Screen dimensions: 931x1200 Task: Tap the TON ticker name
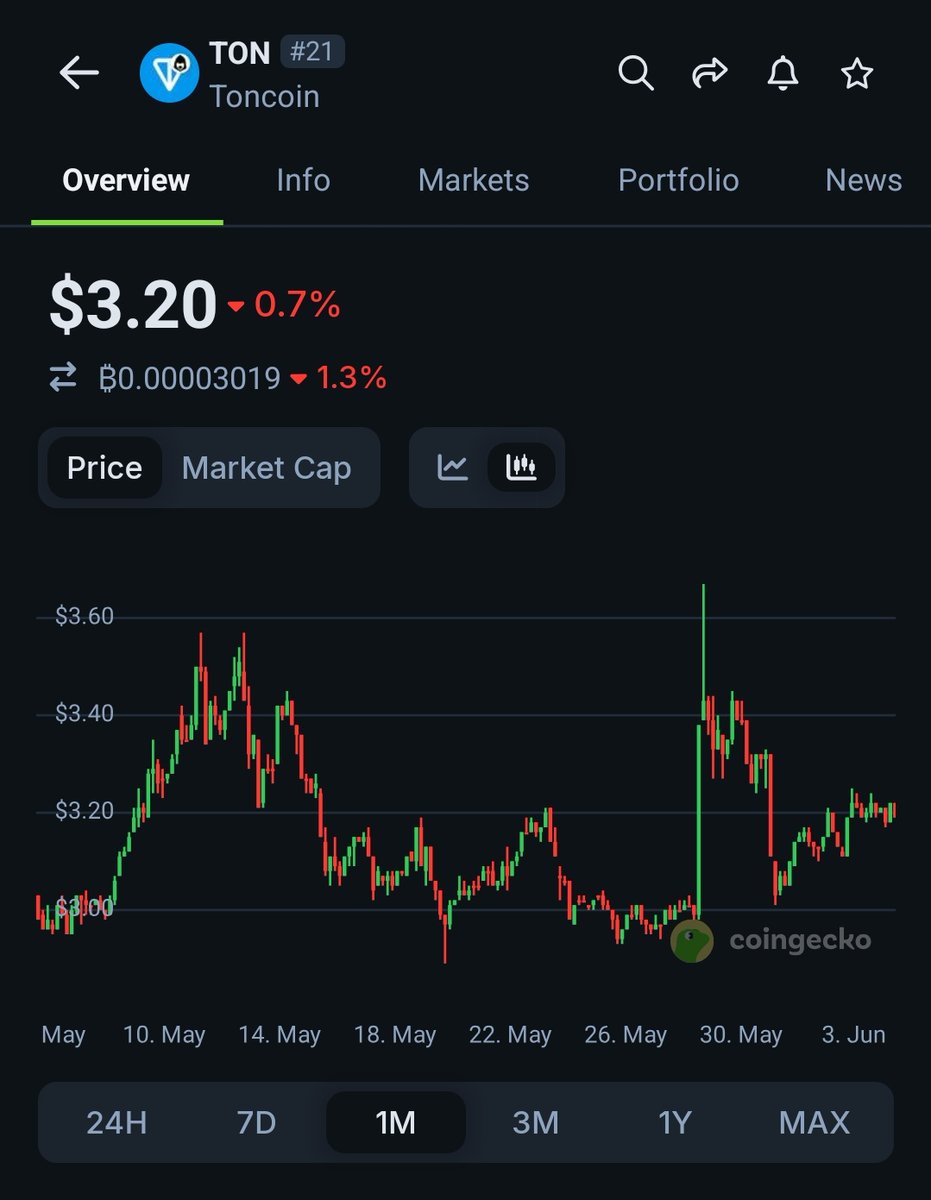(x=240, y=52)
